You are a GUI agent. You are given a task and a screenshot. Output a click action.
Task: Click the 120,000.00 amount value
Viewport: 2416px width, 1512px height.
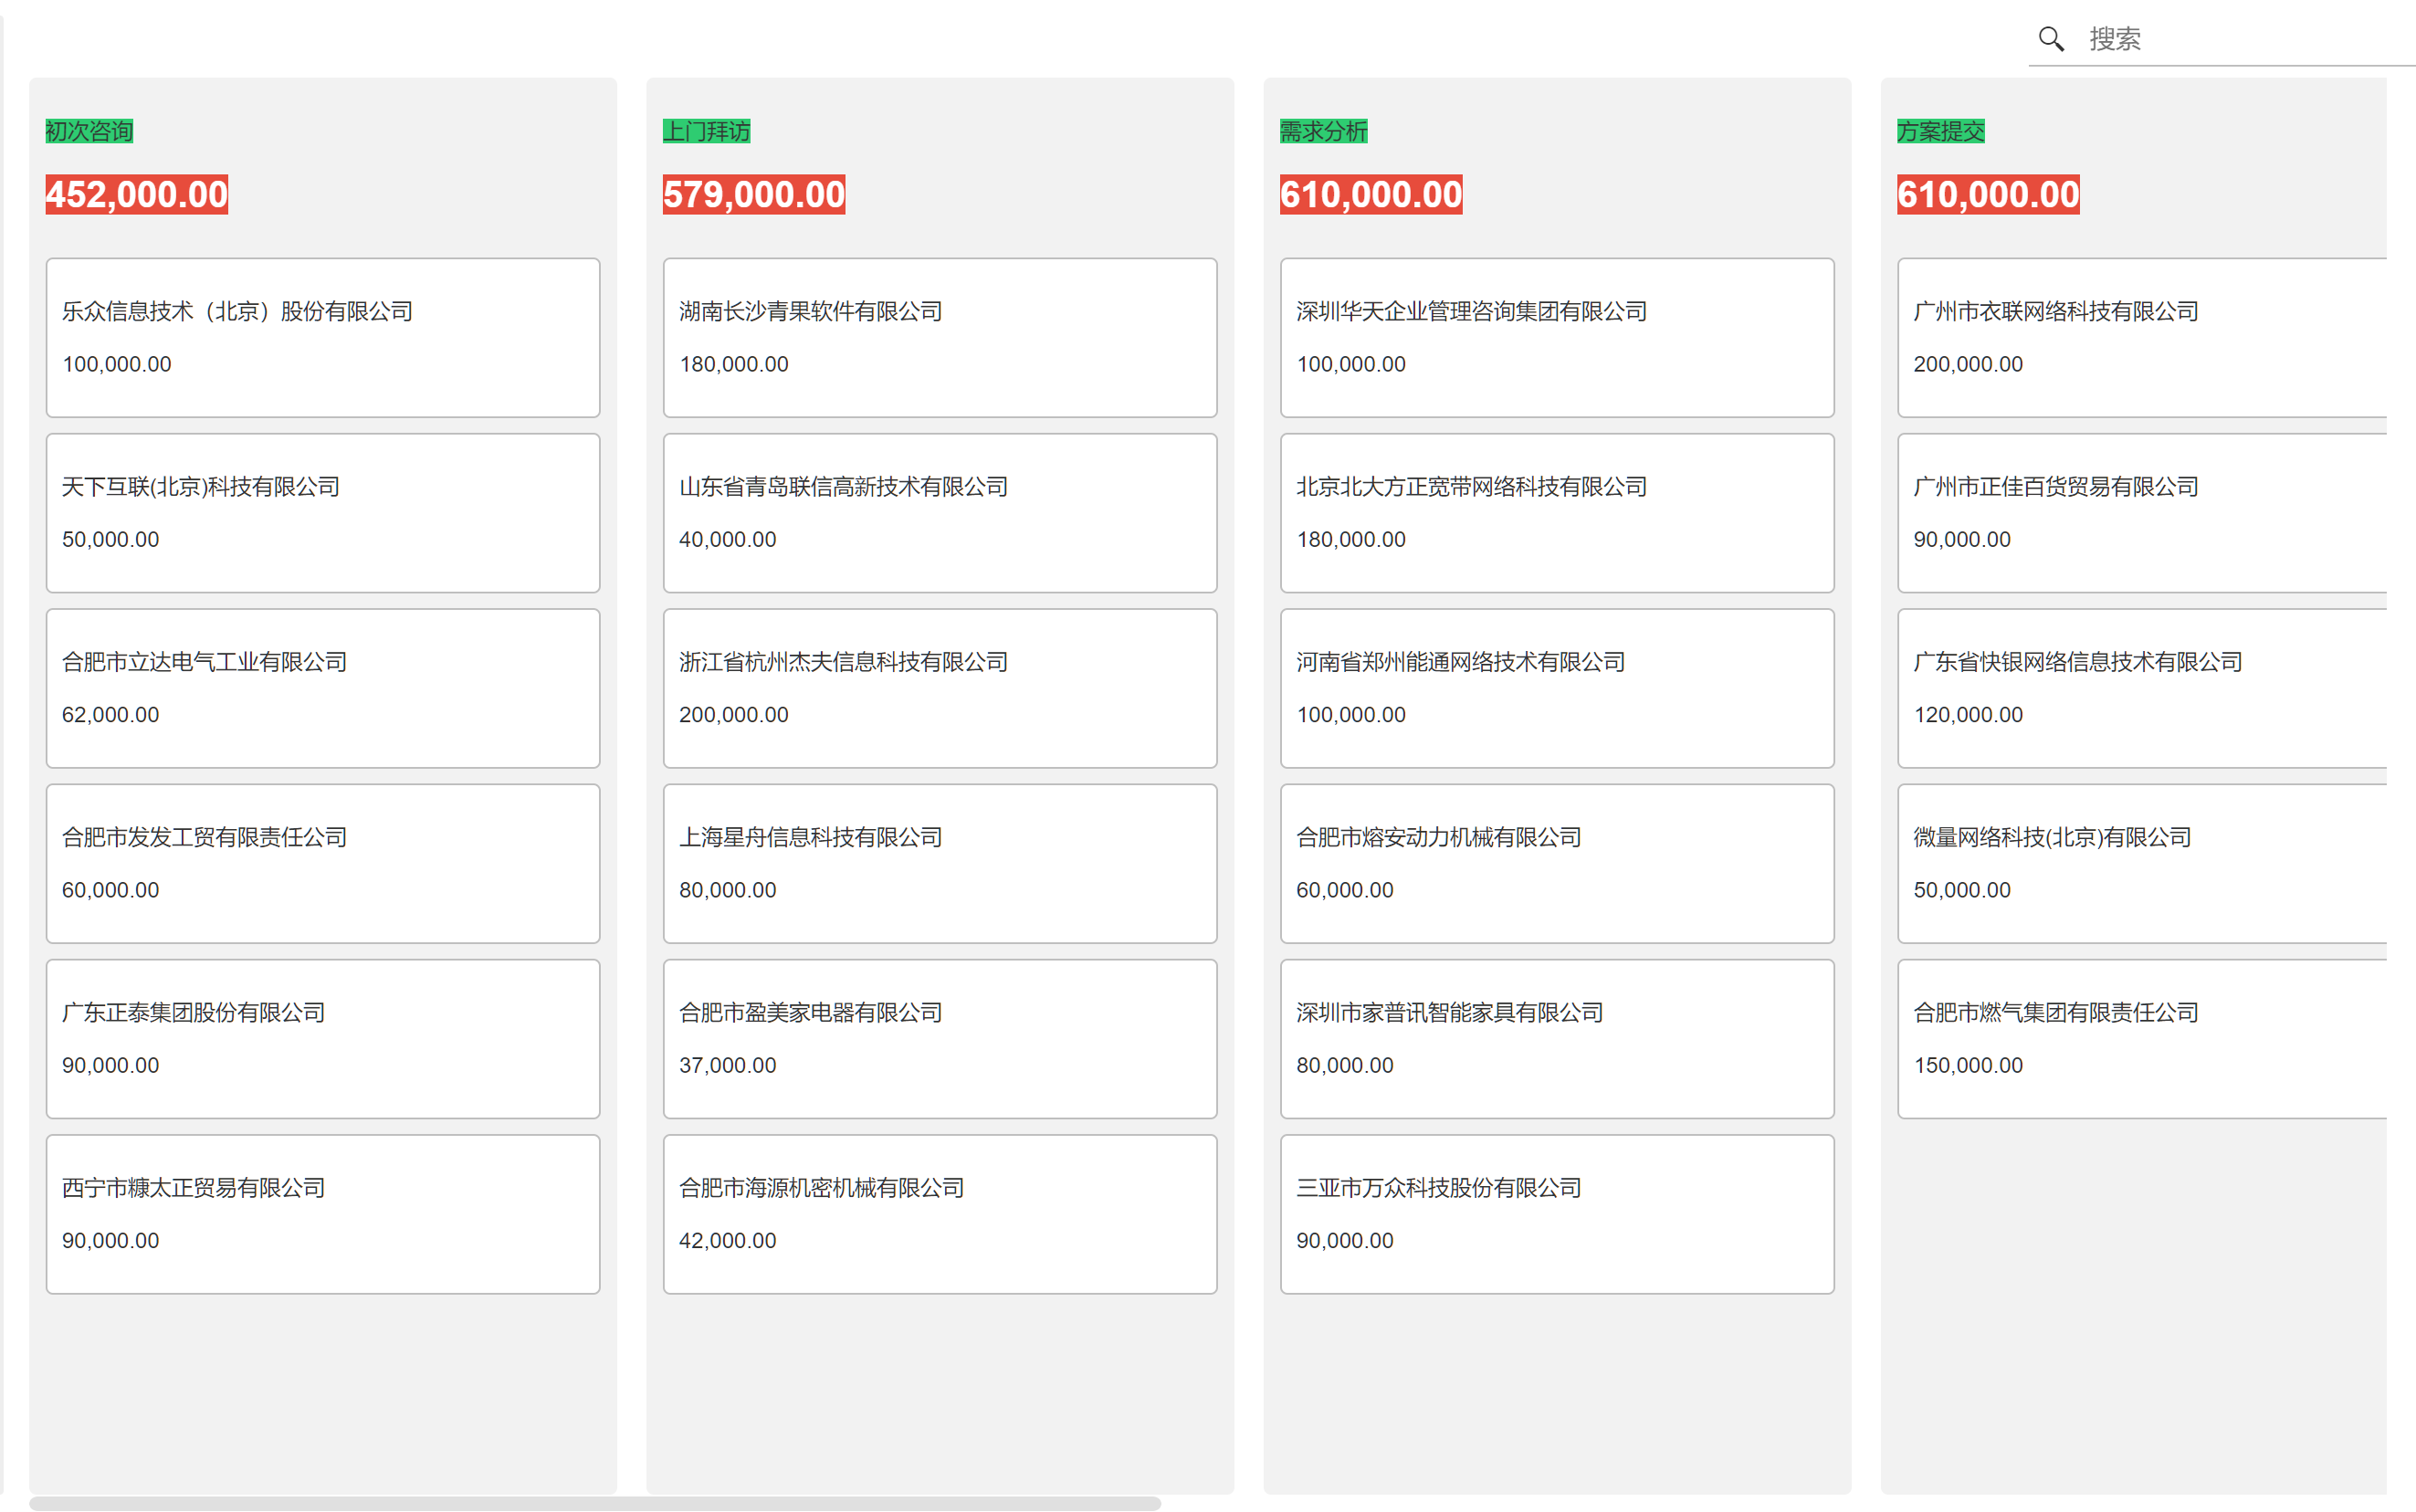point(1968,715)
